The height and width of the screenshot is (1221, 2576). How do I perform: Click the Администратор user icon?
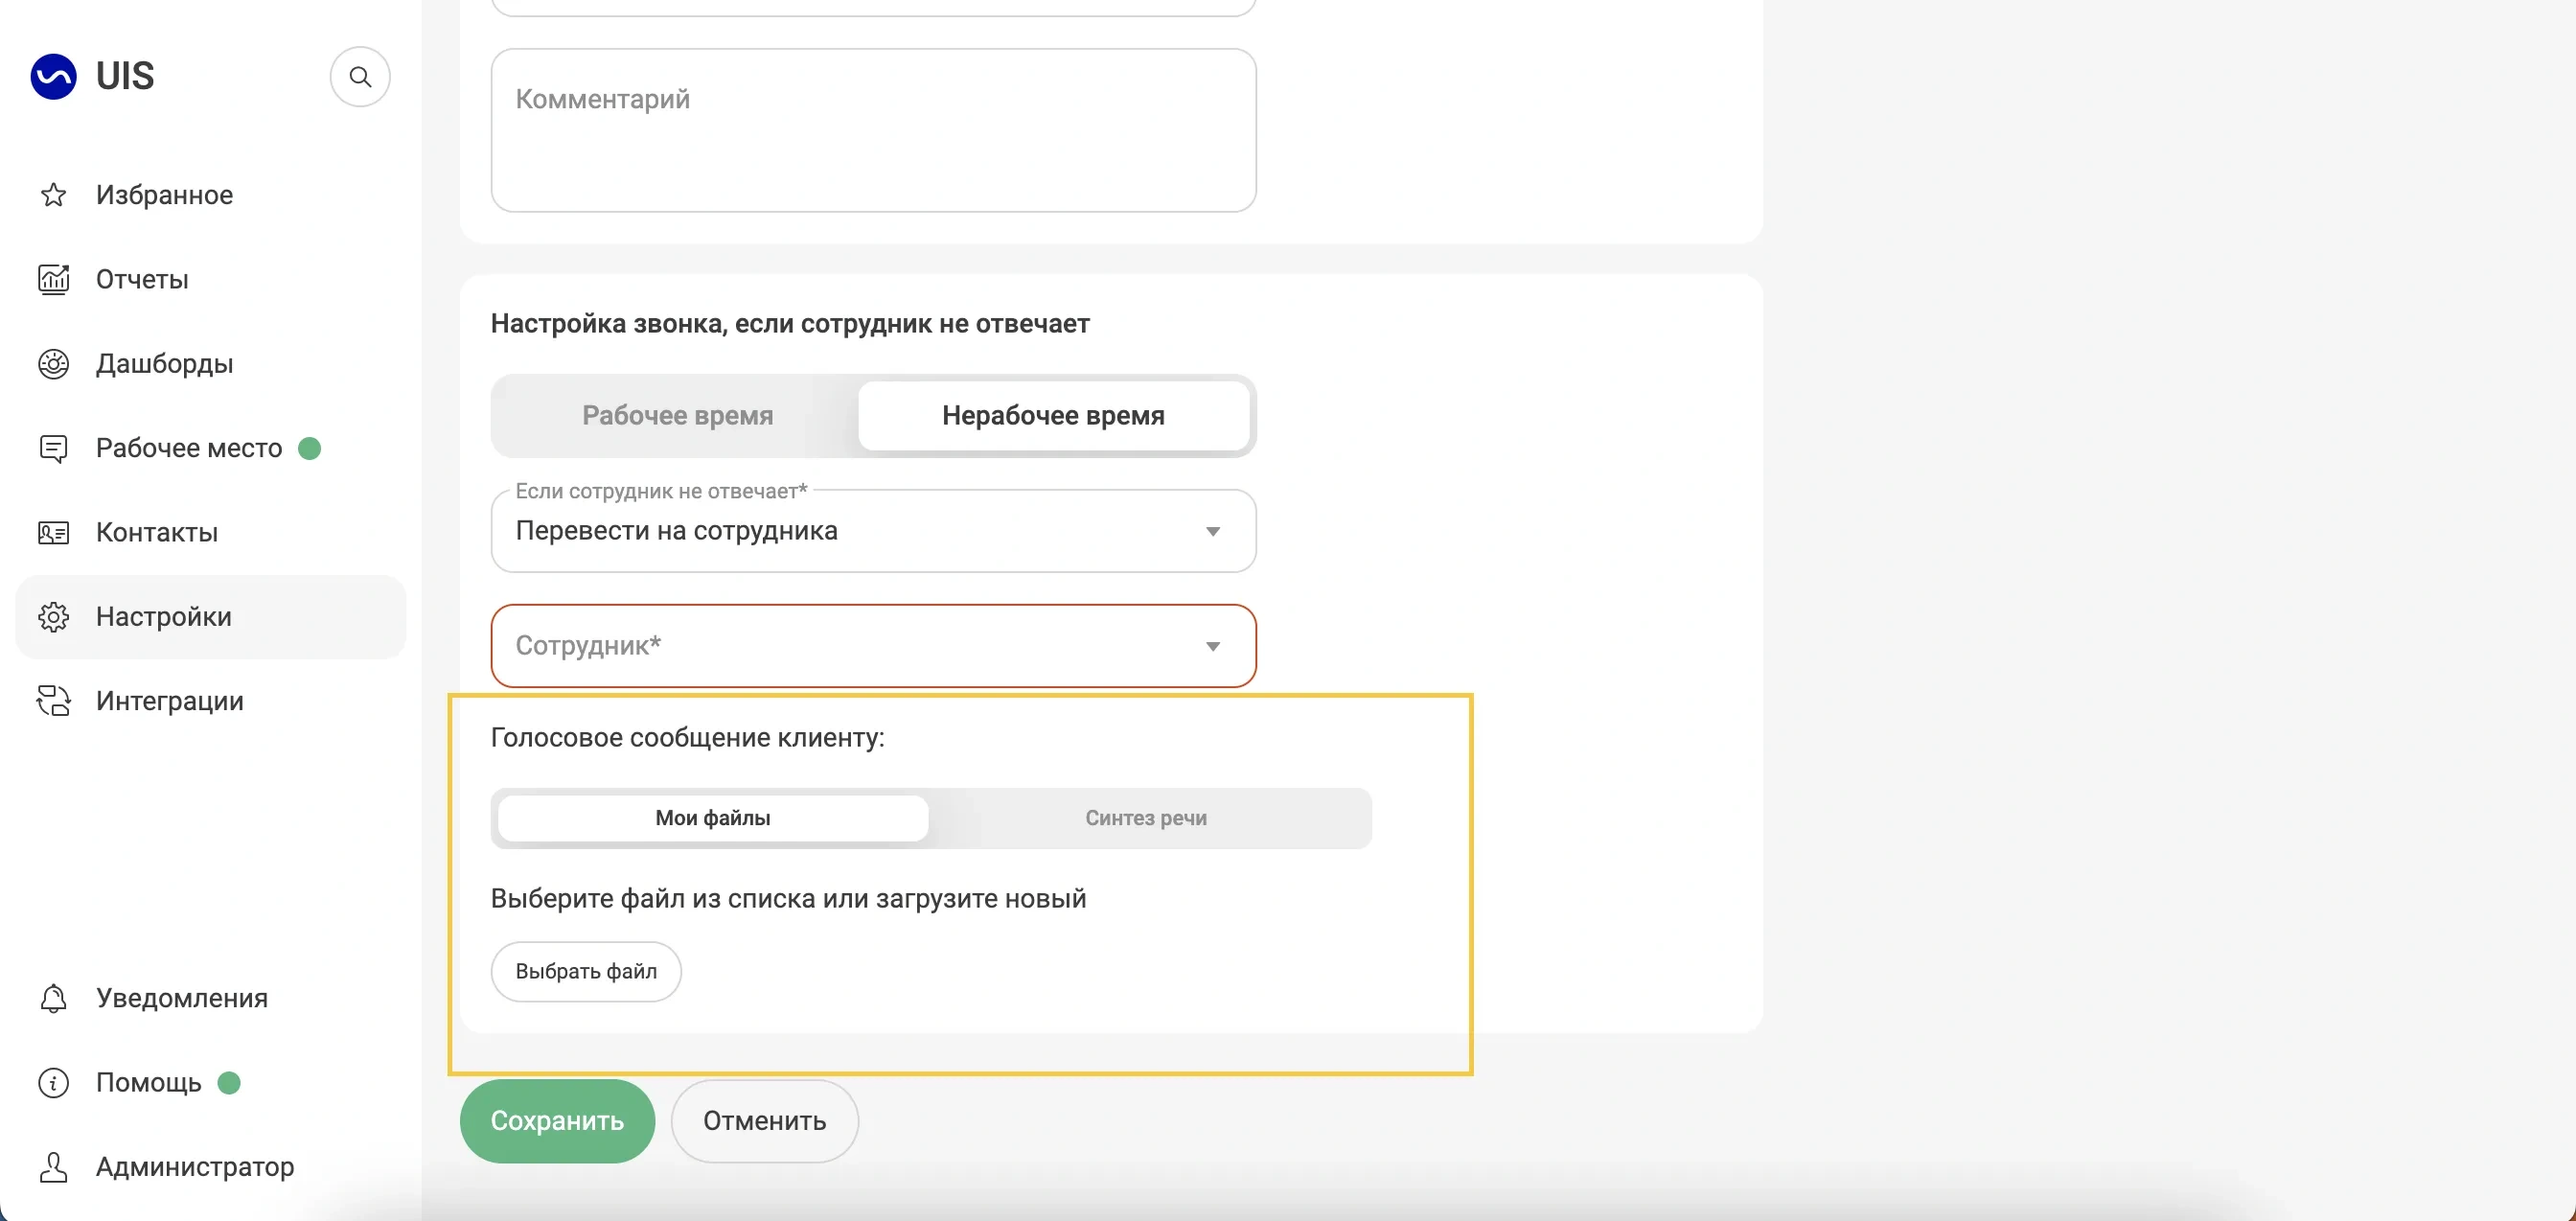coord(54,1167)
